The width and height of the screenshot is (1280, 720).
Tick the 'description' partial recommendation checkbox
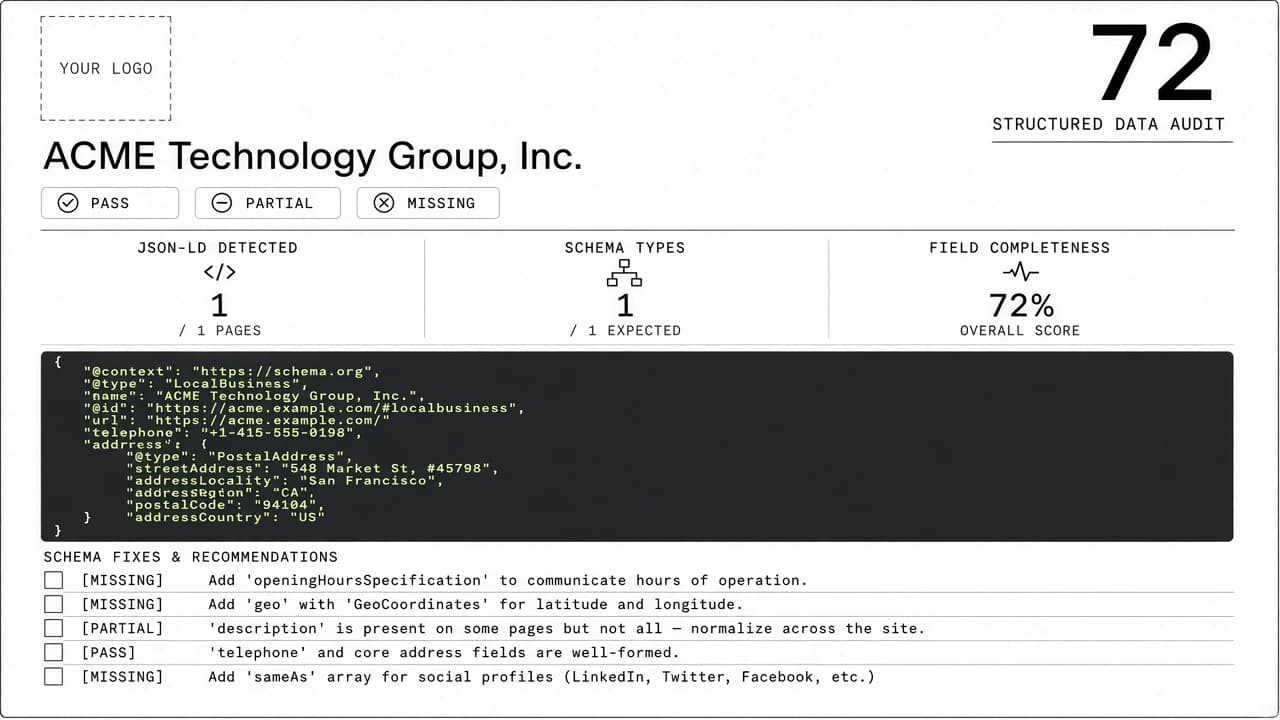53,628
